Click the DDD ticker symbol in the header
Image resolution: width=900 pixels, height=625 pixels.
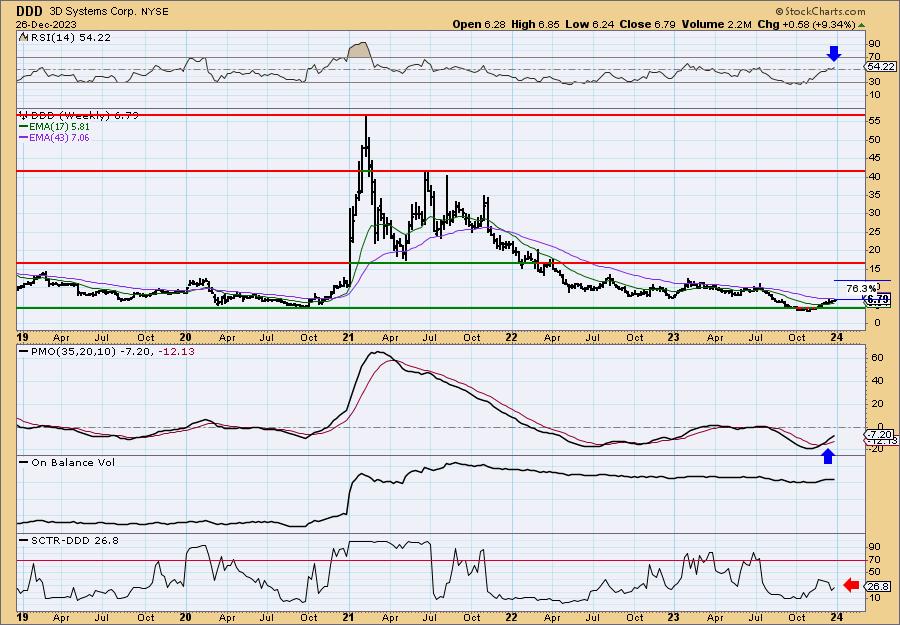pyautogui.click(x=31, y=10)
